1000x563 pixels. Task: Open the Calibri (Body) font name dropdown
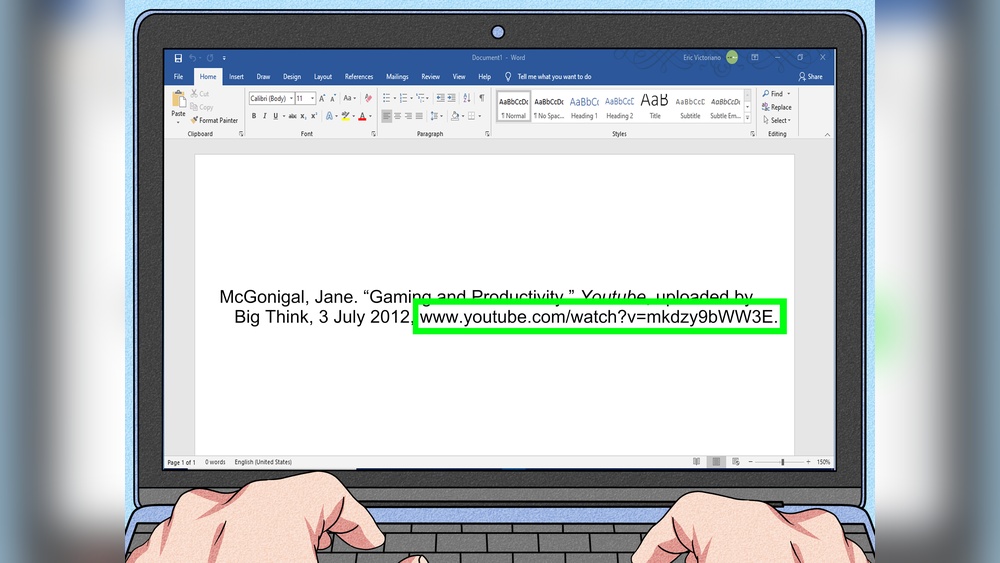click(x=291, y=98)
